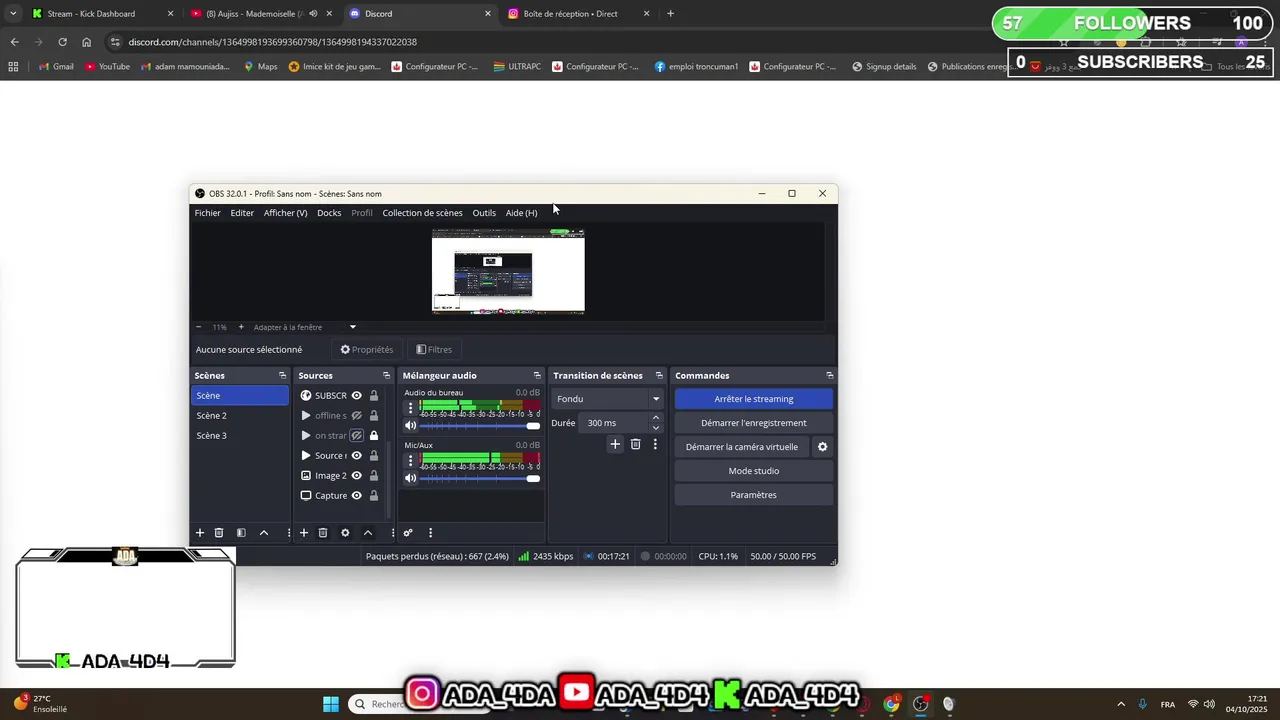The image size is (1280, 720).
Task: Switch to the Stream - Kick Dashboard tab
Action: pyautogui.click(x=100, y=14)
